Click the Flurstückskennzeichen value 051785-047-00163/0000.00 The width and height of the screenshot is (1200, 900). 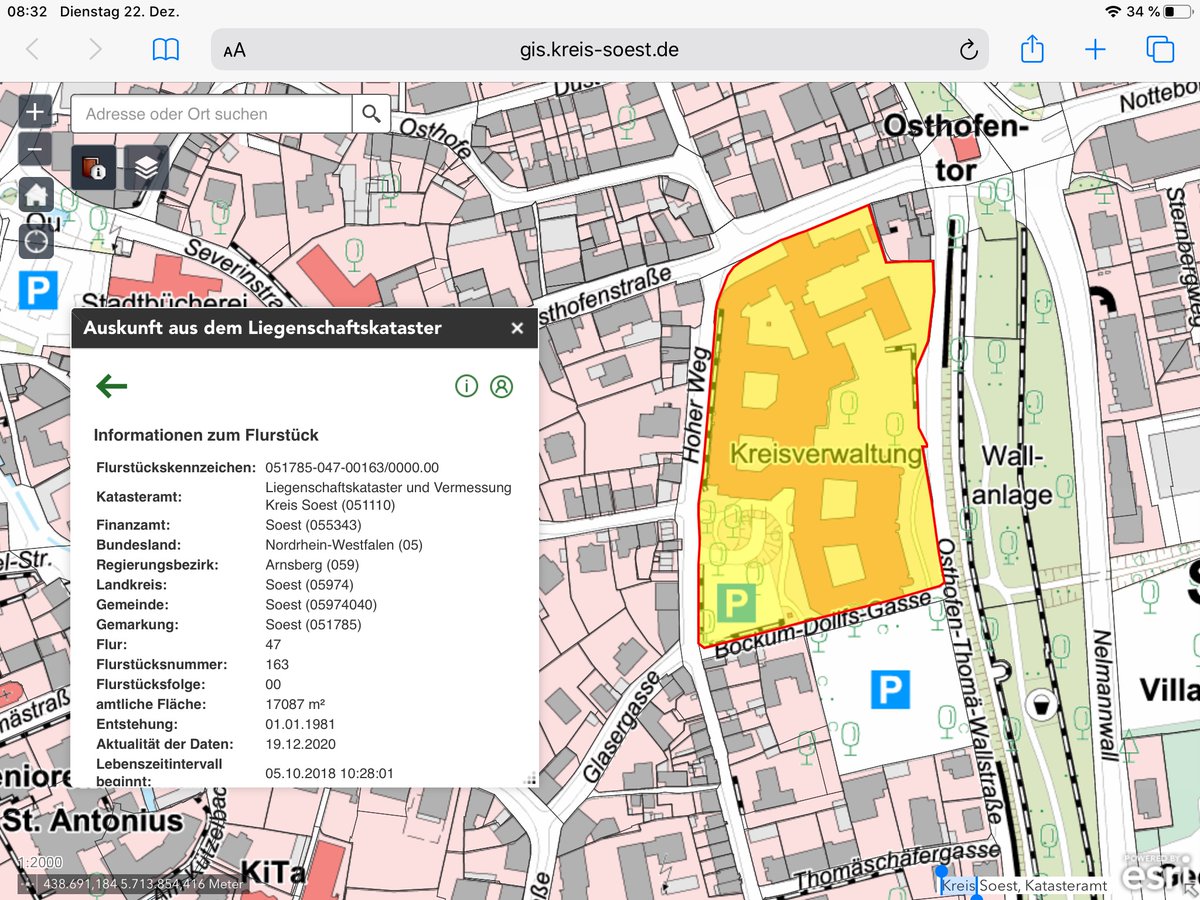(x=352, y=467)
